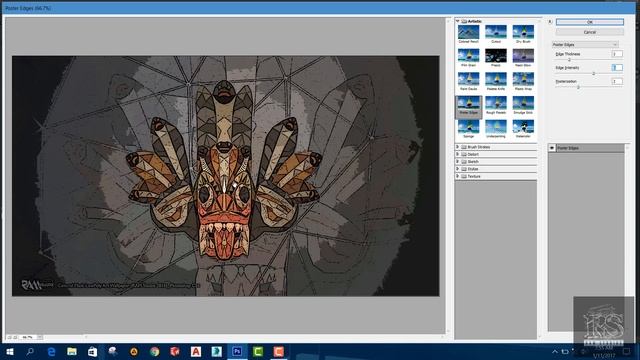The image size is (640, 360).
Task: Click the Posterization value field
Action: (x=617, y=81)
